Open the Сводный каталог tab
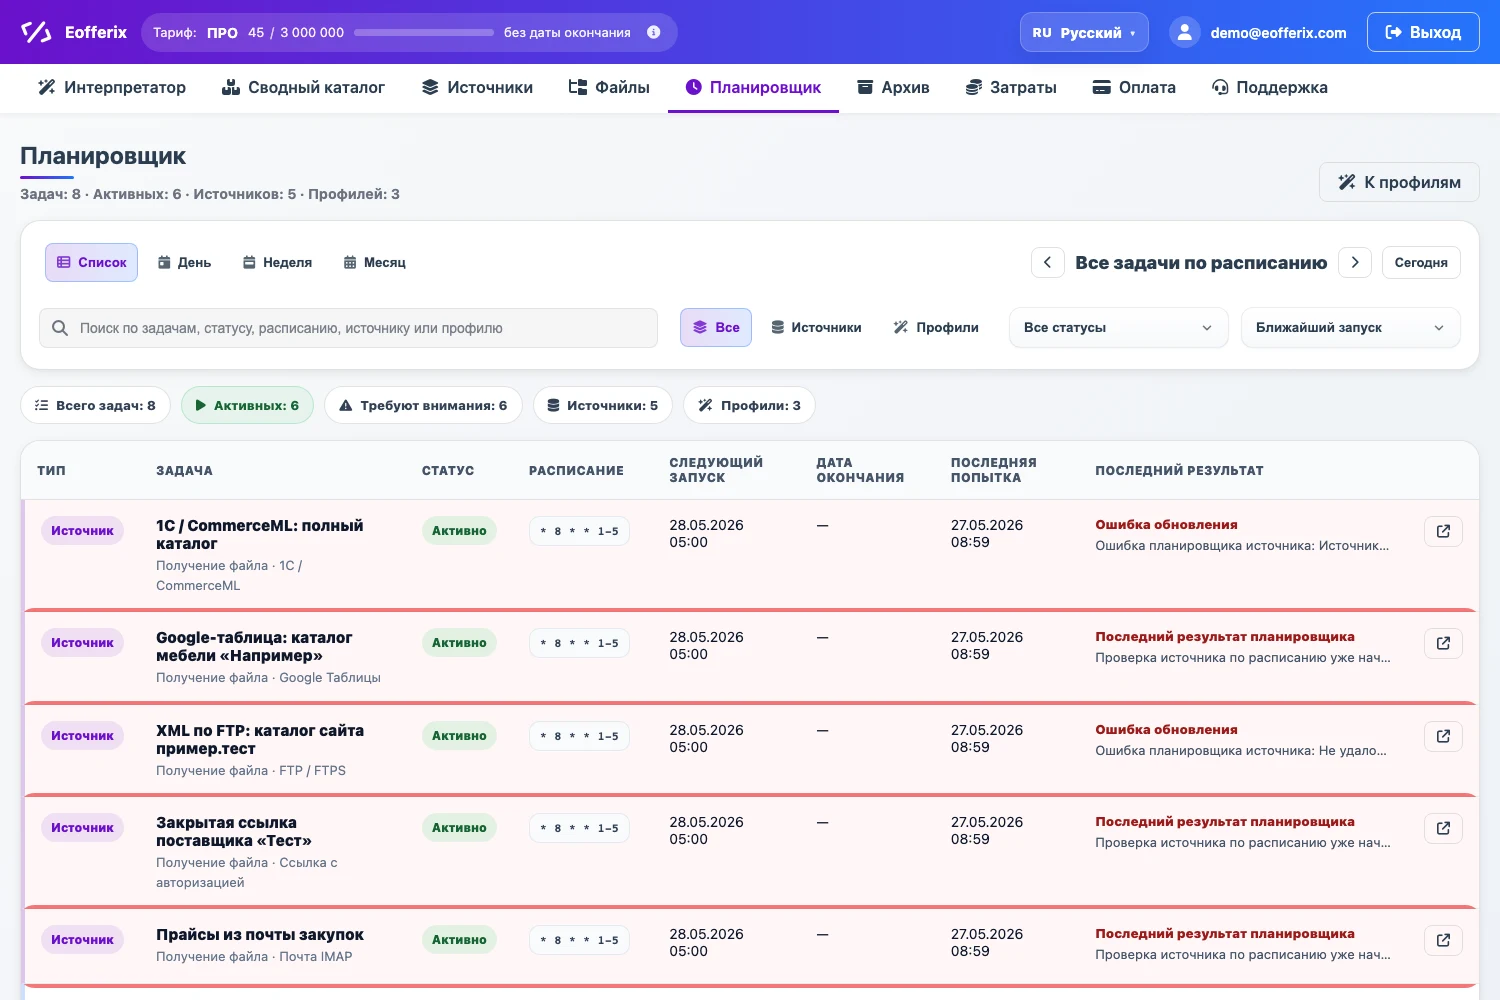Screen dimensions: 1500x1000 [x=303, y=88]
